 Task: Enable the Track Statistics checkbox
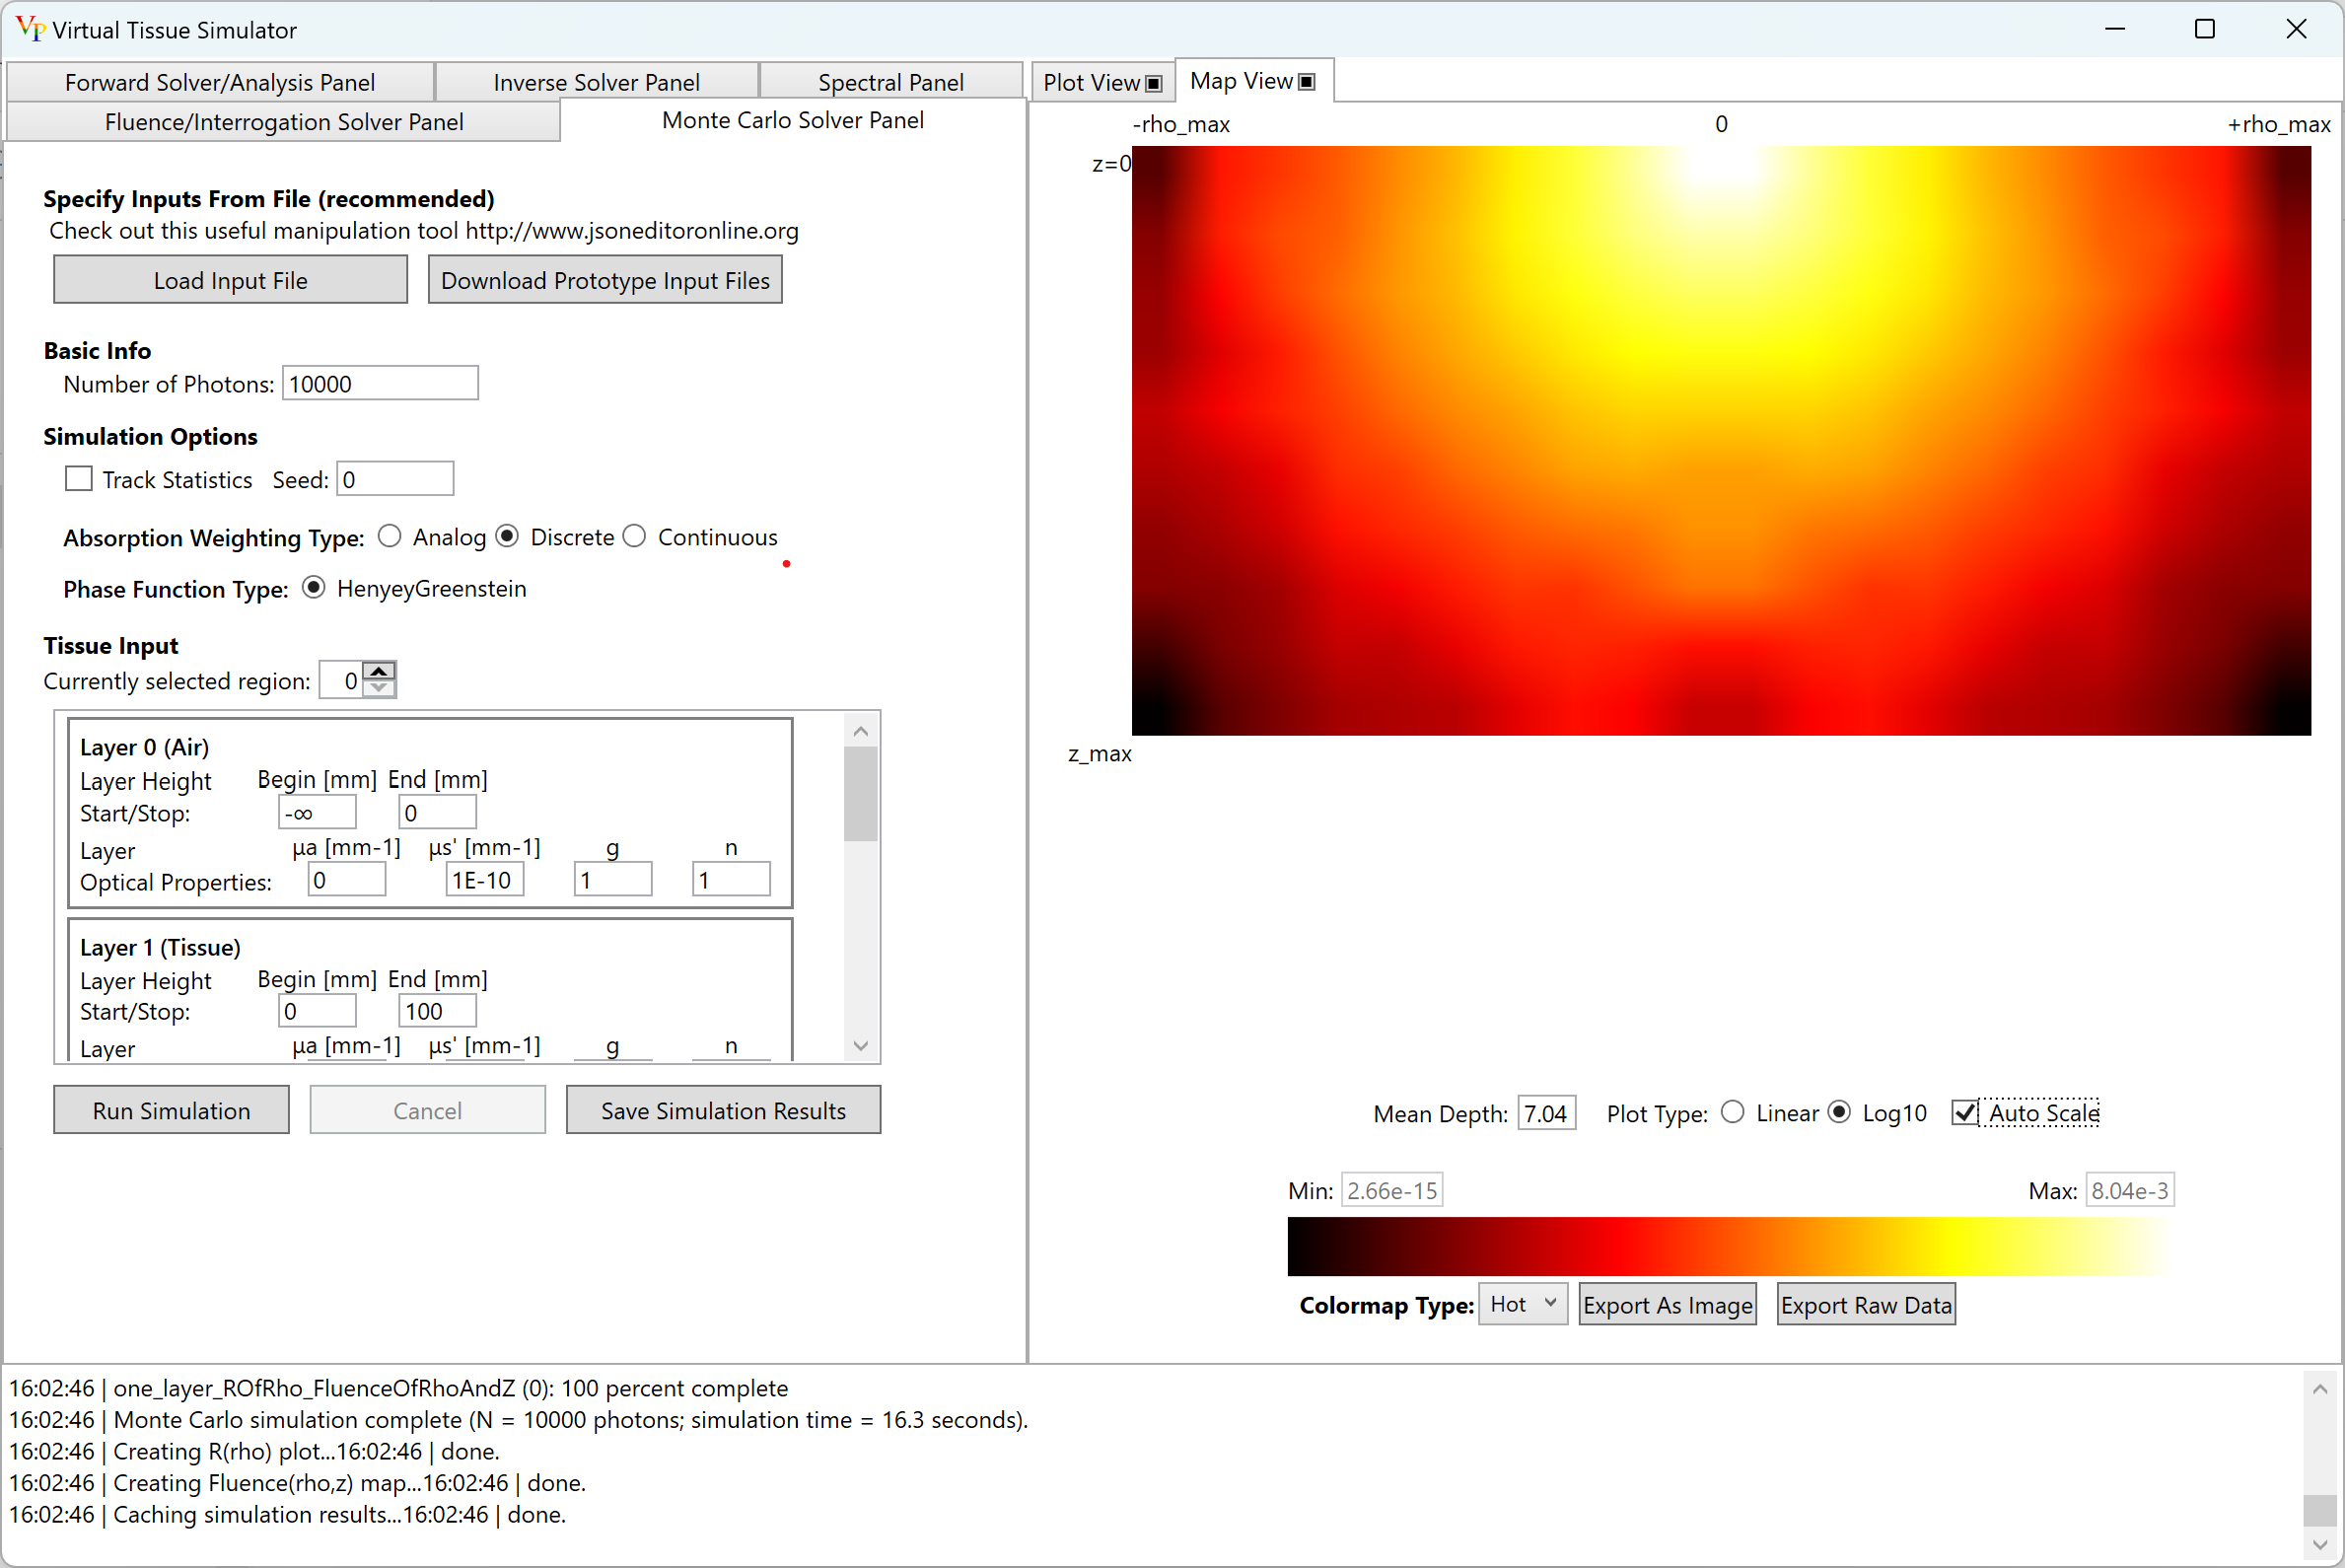(77, 481)
